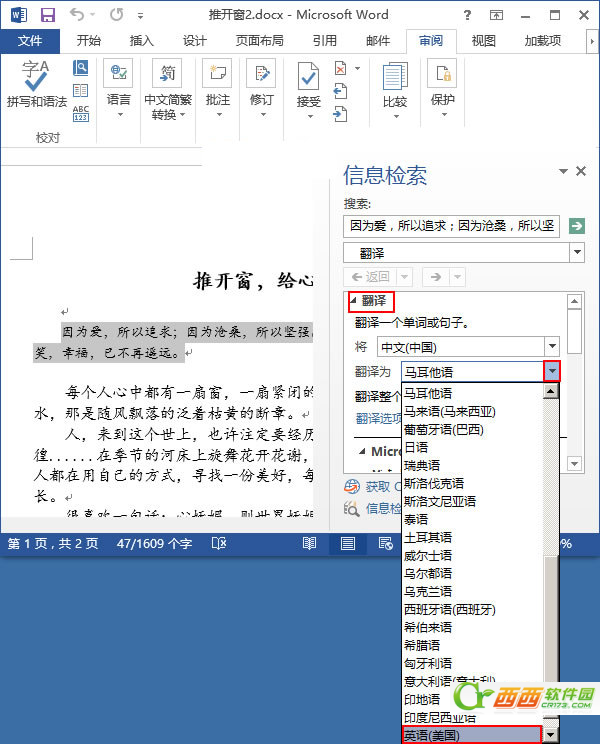Go to Previous change icon
This screenshot has height=744, width=600.
(341, 91)
